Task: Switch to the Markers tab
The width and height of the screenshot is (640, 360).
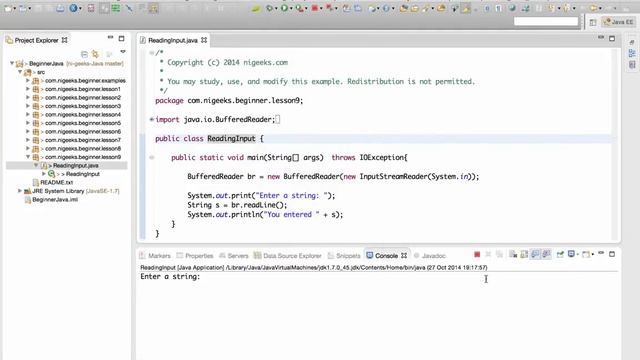Action: click(x=159, y=256)
